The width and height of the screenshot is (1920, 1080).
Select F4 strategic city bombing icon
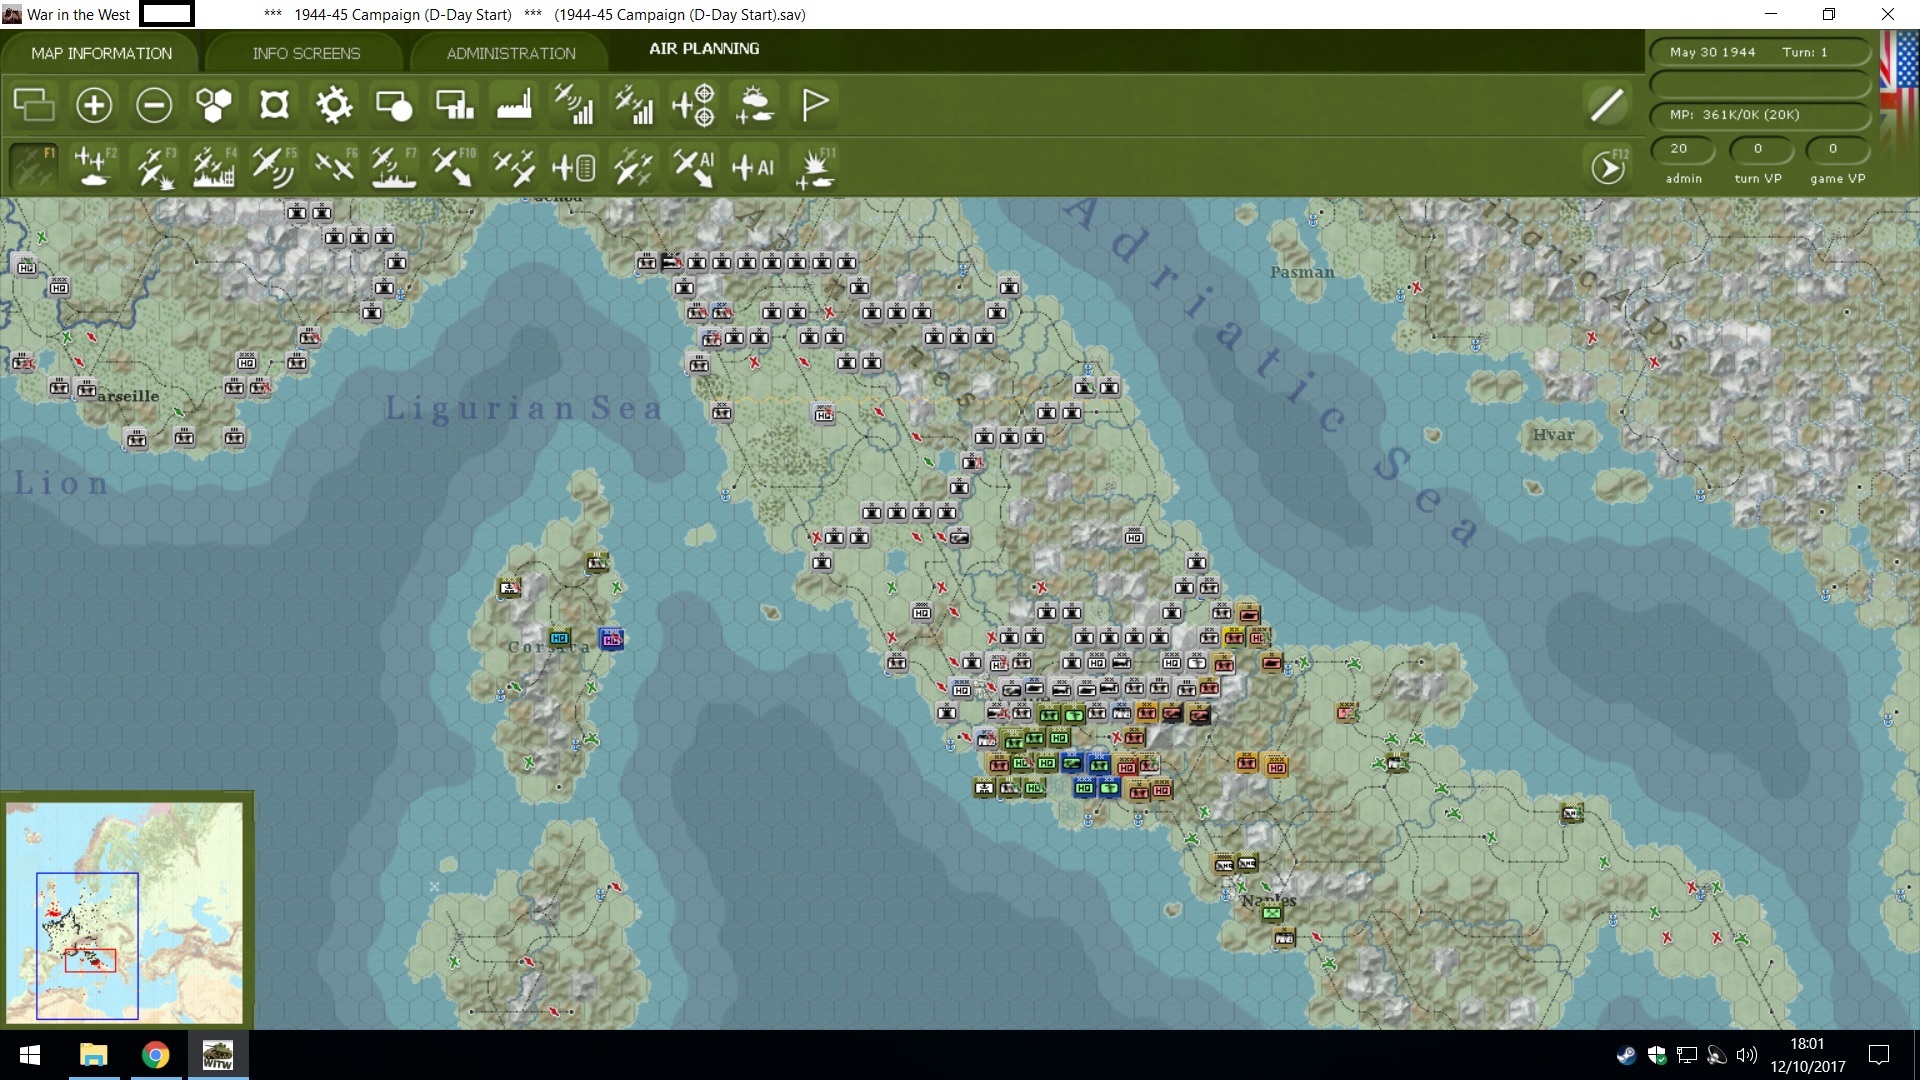click(x=214, y=166)
